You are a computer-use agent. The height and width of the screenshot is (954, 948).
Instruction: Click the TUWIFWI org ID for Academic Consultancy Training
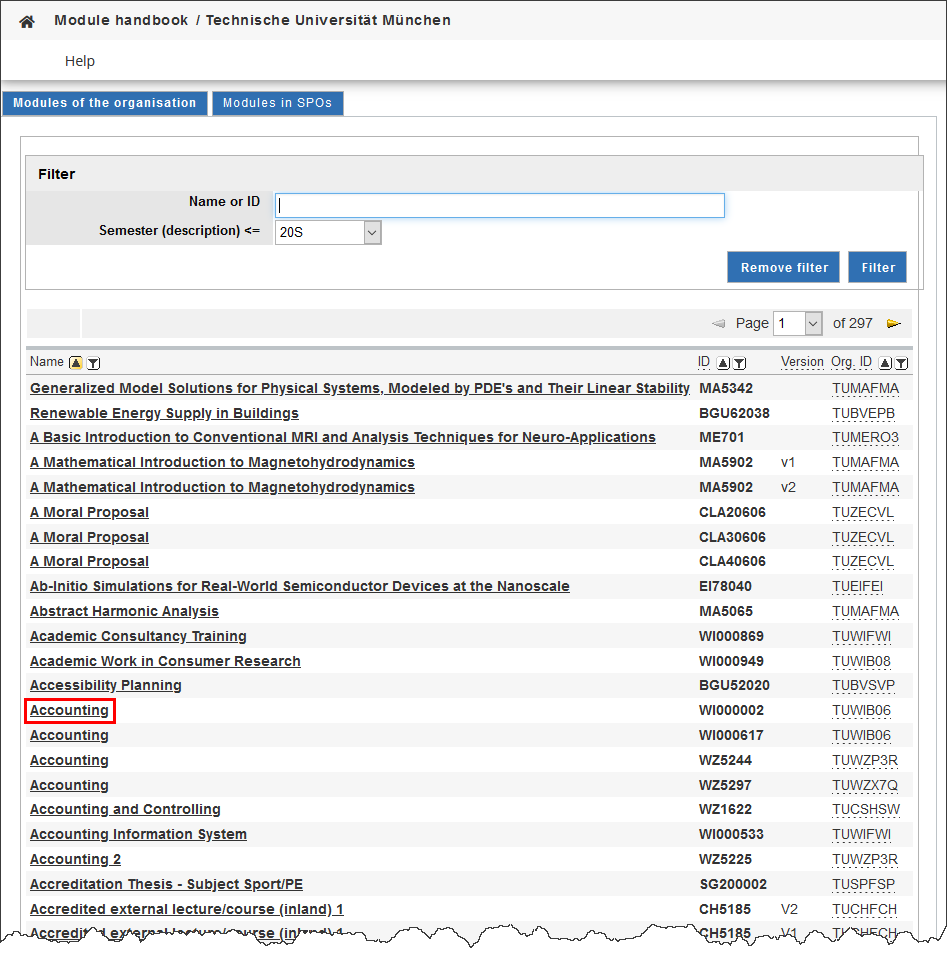860,636
